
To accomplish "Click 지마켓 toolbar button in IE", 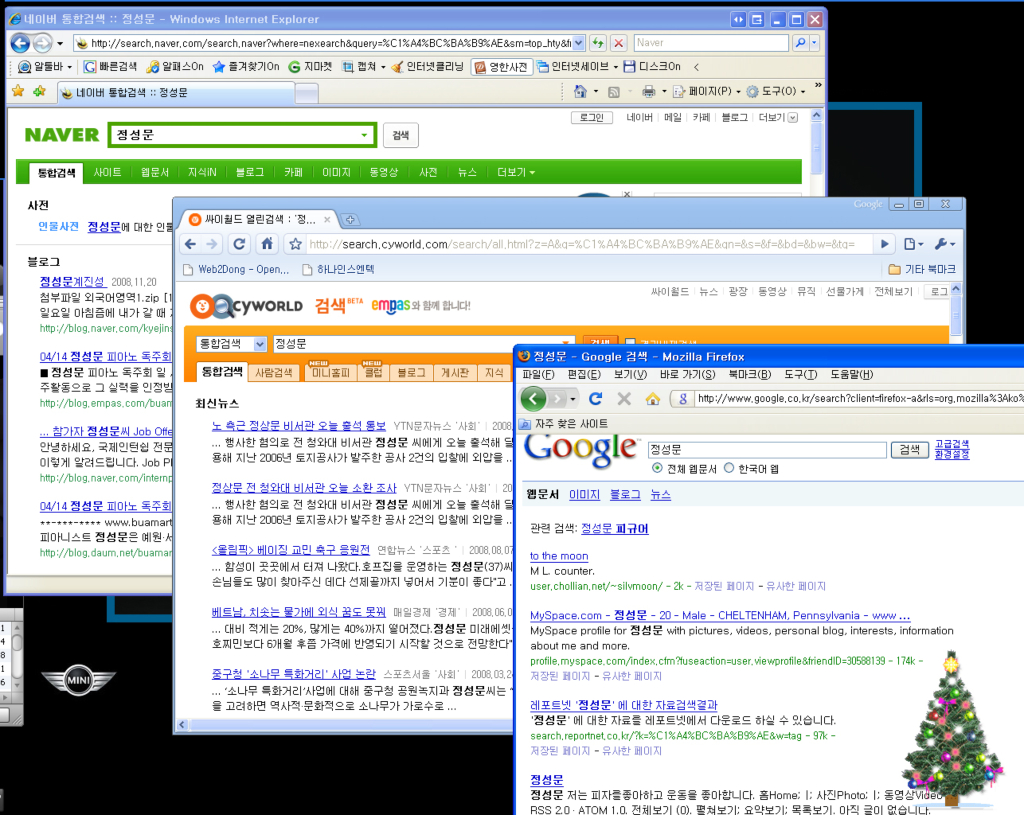I will click(x=311, y=67).
